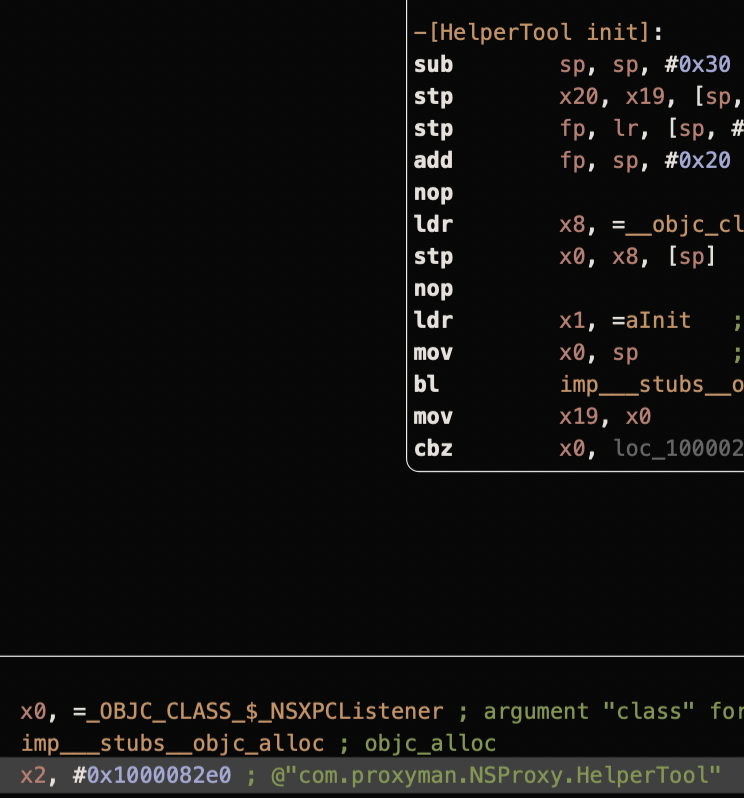Click the cbz mnemonic in the graph block
The height and width of the screenshot is (798, 744).
(x=433, y=449)
